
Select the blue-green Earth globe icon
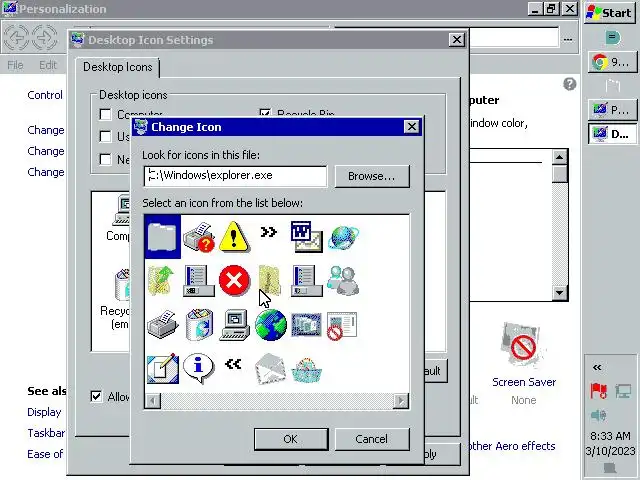tap(271, 324)
